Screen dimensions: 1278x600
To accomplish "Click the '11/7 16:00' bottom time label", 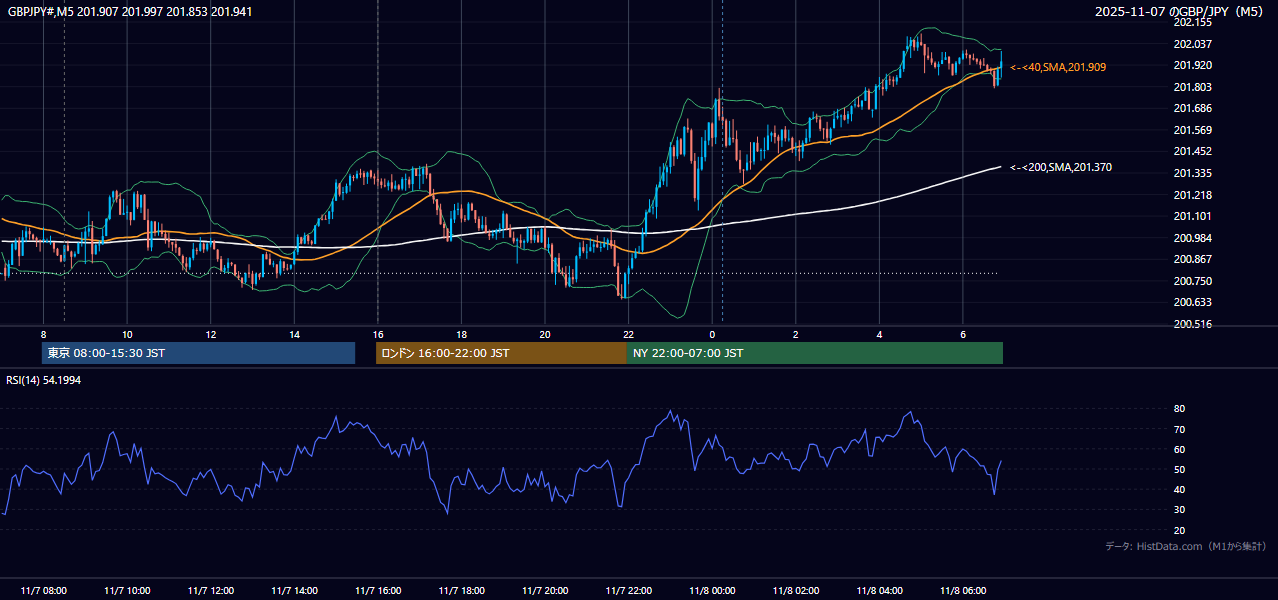I will tap(378, 591).
